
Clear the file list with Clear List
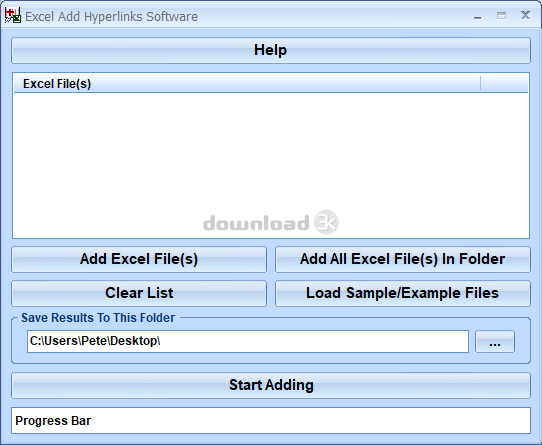tap(139, 293)
